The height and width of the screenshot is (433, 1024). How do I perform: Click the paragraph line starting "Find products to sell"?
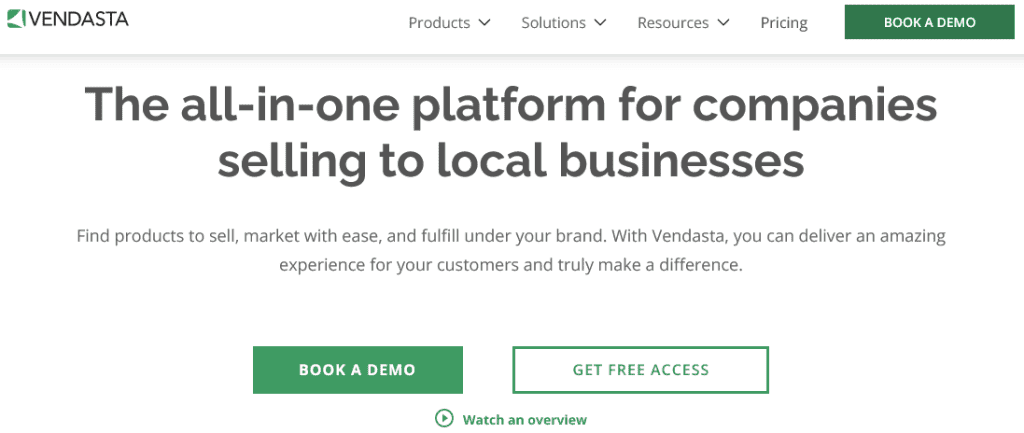pos(511,237)
